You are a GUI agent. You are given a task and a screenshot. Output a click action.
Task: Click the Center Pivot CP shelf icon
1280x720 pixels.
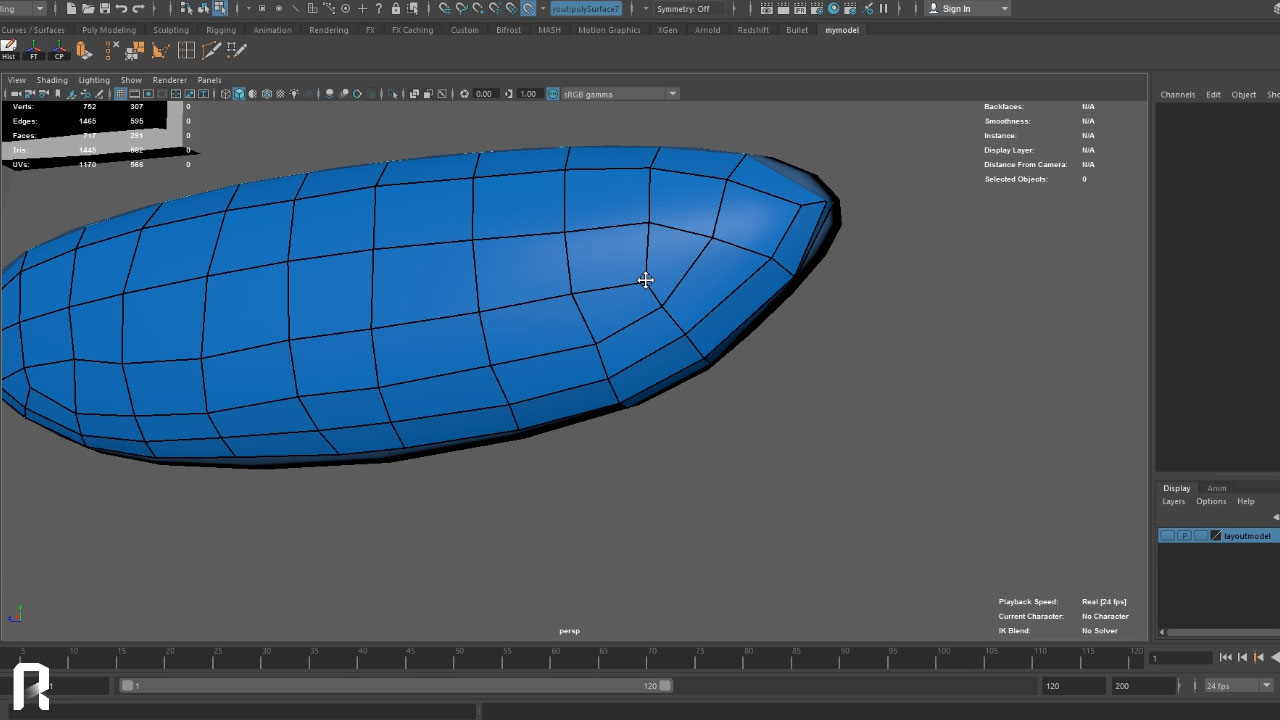tap(59, 51)
